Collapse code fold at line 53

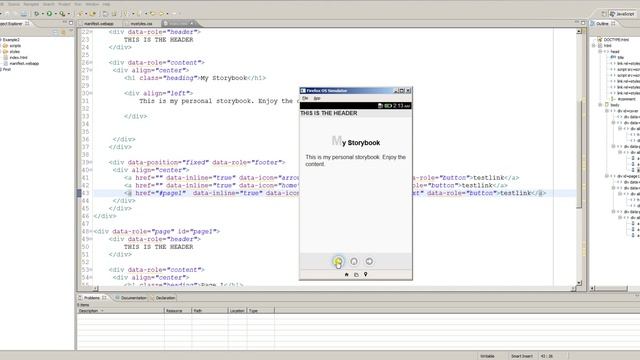pos(91,269)
